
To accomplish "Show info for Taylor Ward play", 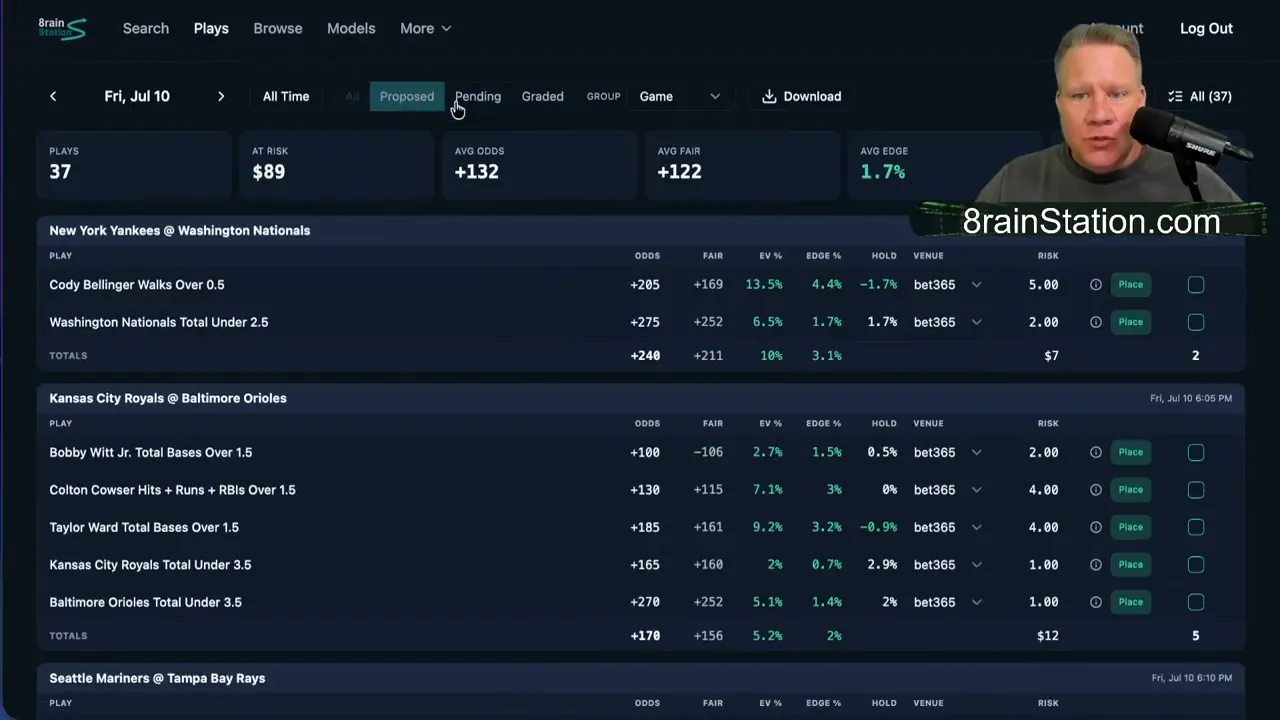I will point(1095,527).
